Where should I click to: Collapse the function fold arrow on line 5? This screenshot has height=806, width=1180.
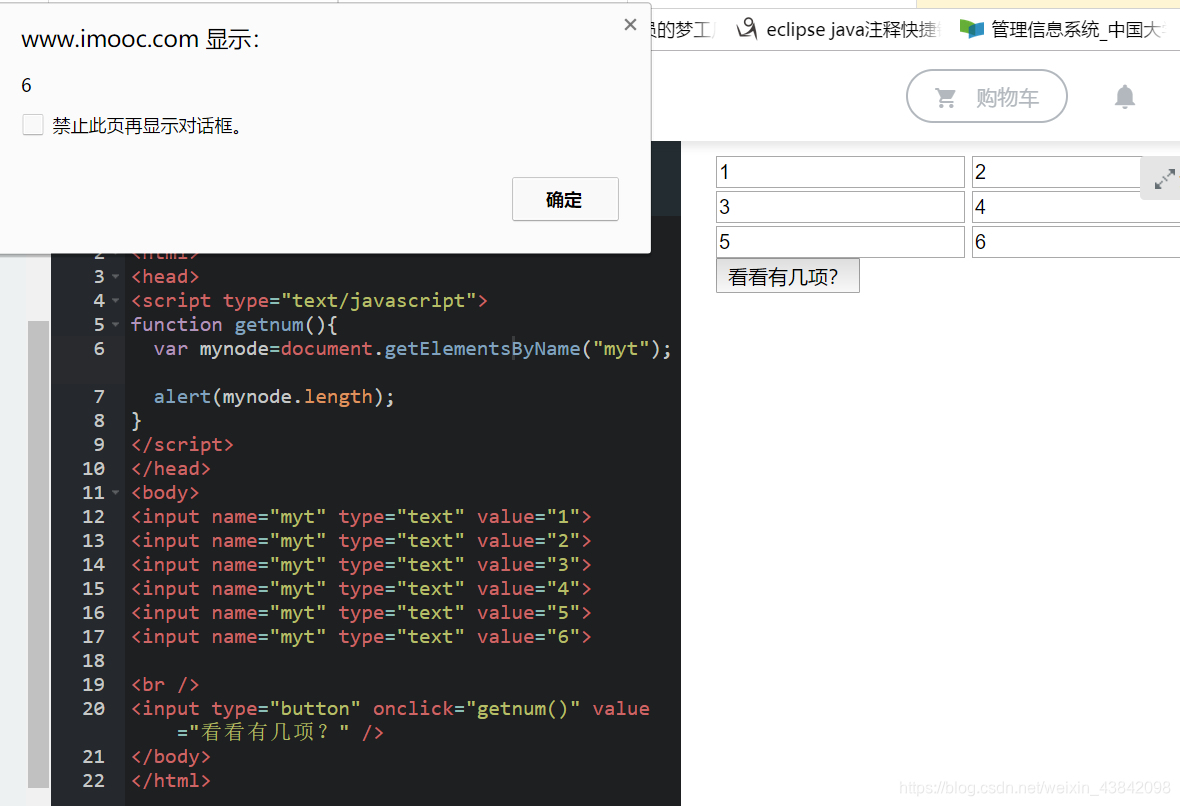click(x=115, y=325)
